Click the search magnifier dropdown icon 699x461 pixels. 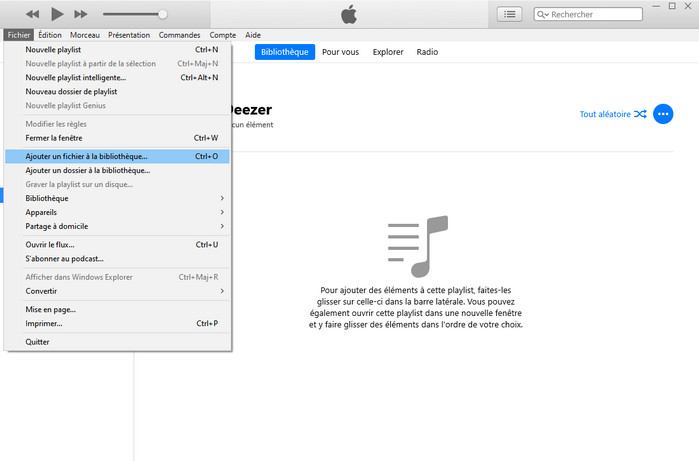(543, 14)
